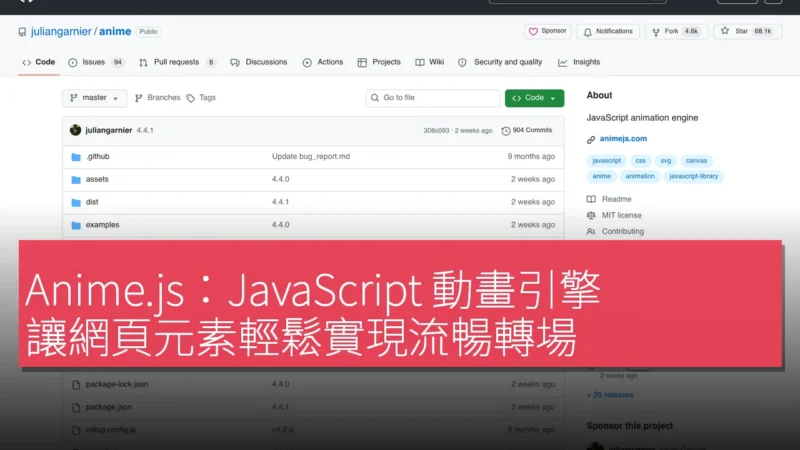Go to the Discussions tab
This screenshot has height=450, width=800.
click(x=259, y=62)
